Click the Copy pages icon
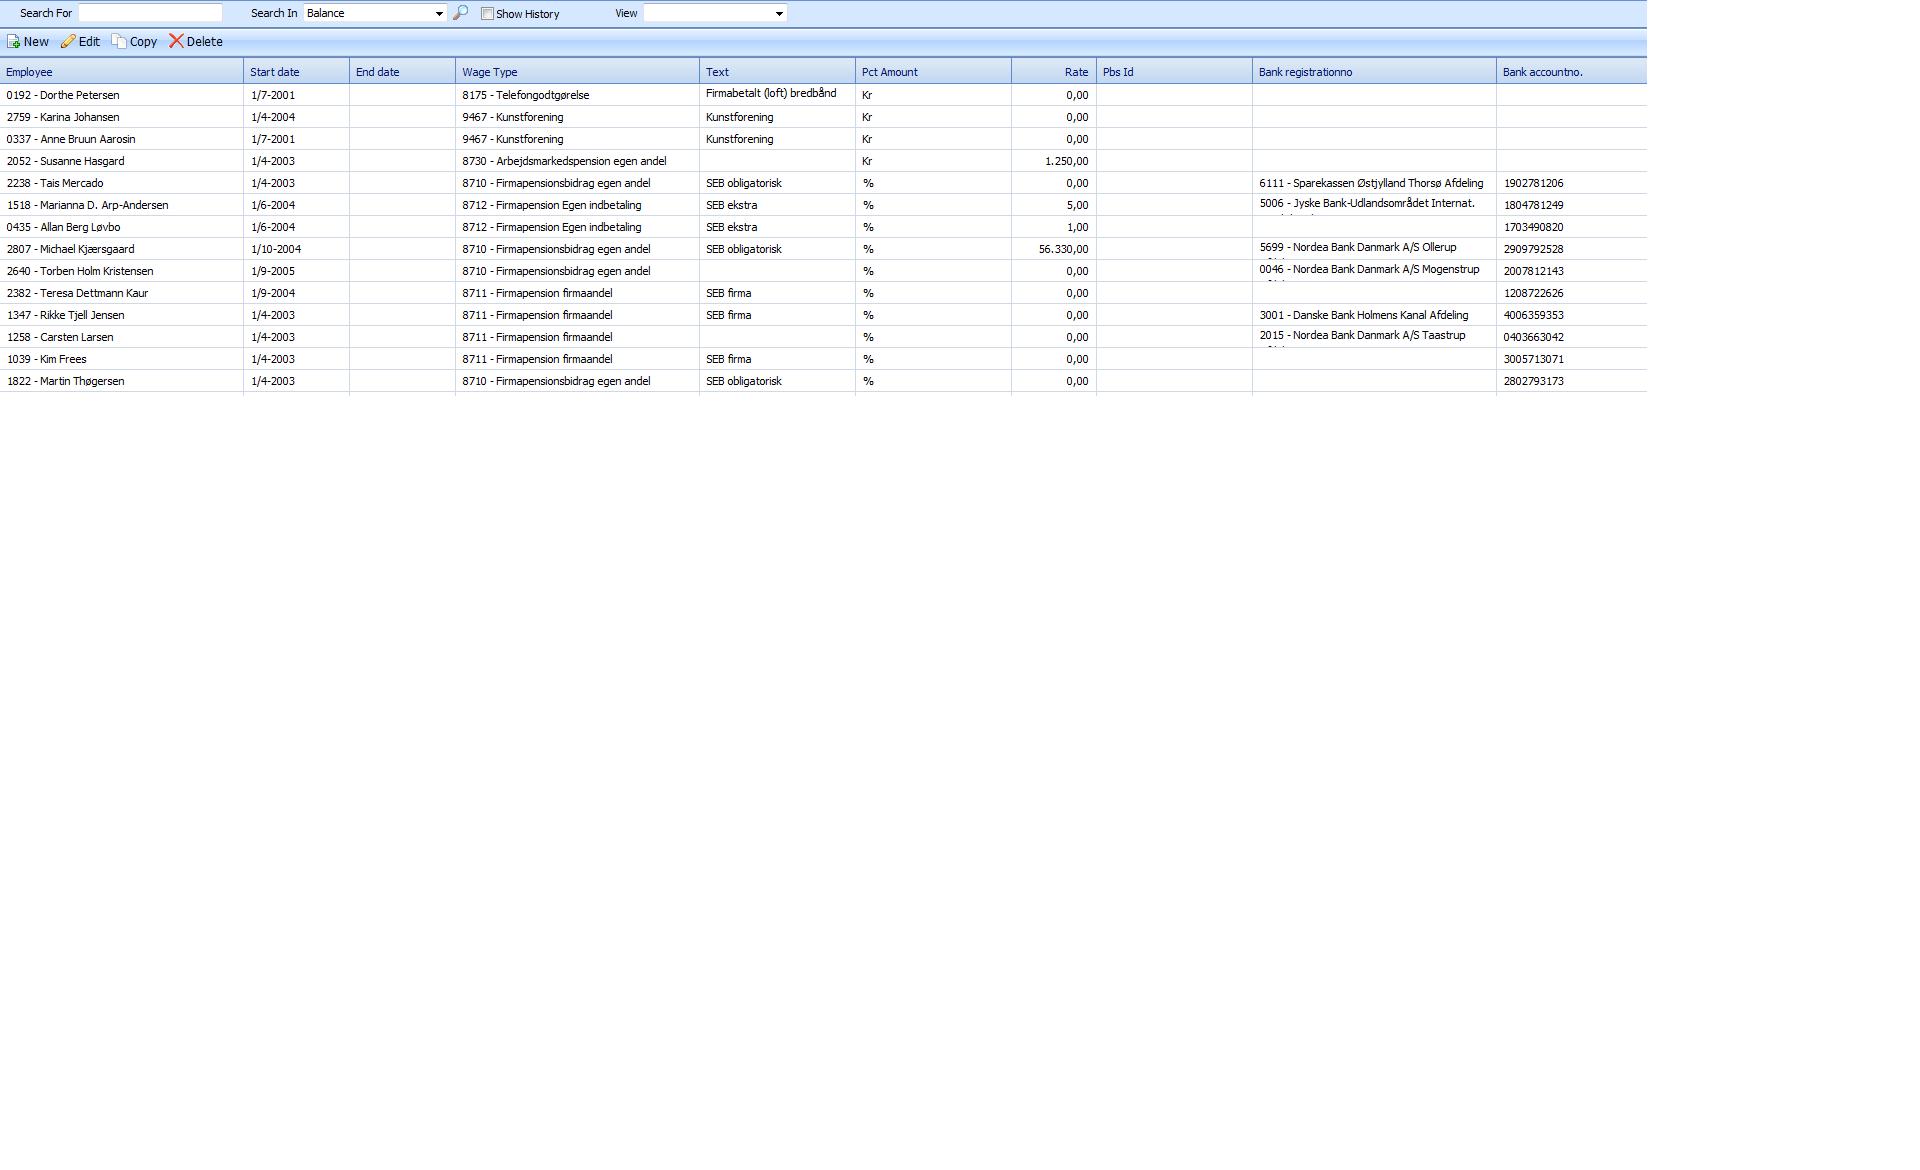This screenshot has height=1170, width=1920. (119, 42)
